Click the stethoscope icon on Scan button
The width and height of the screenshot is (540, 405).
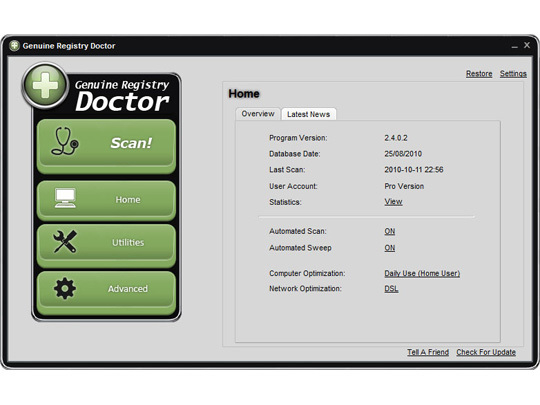[65, 142]
